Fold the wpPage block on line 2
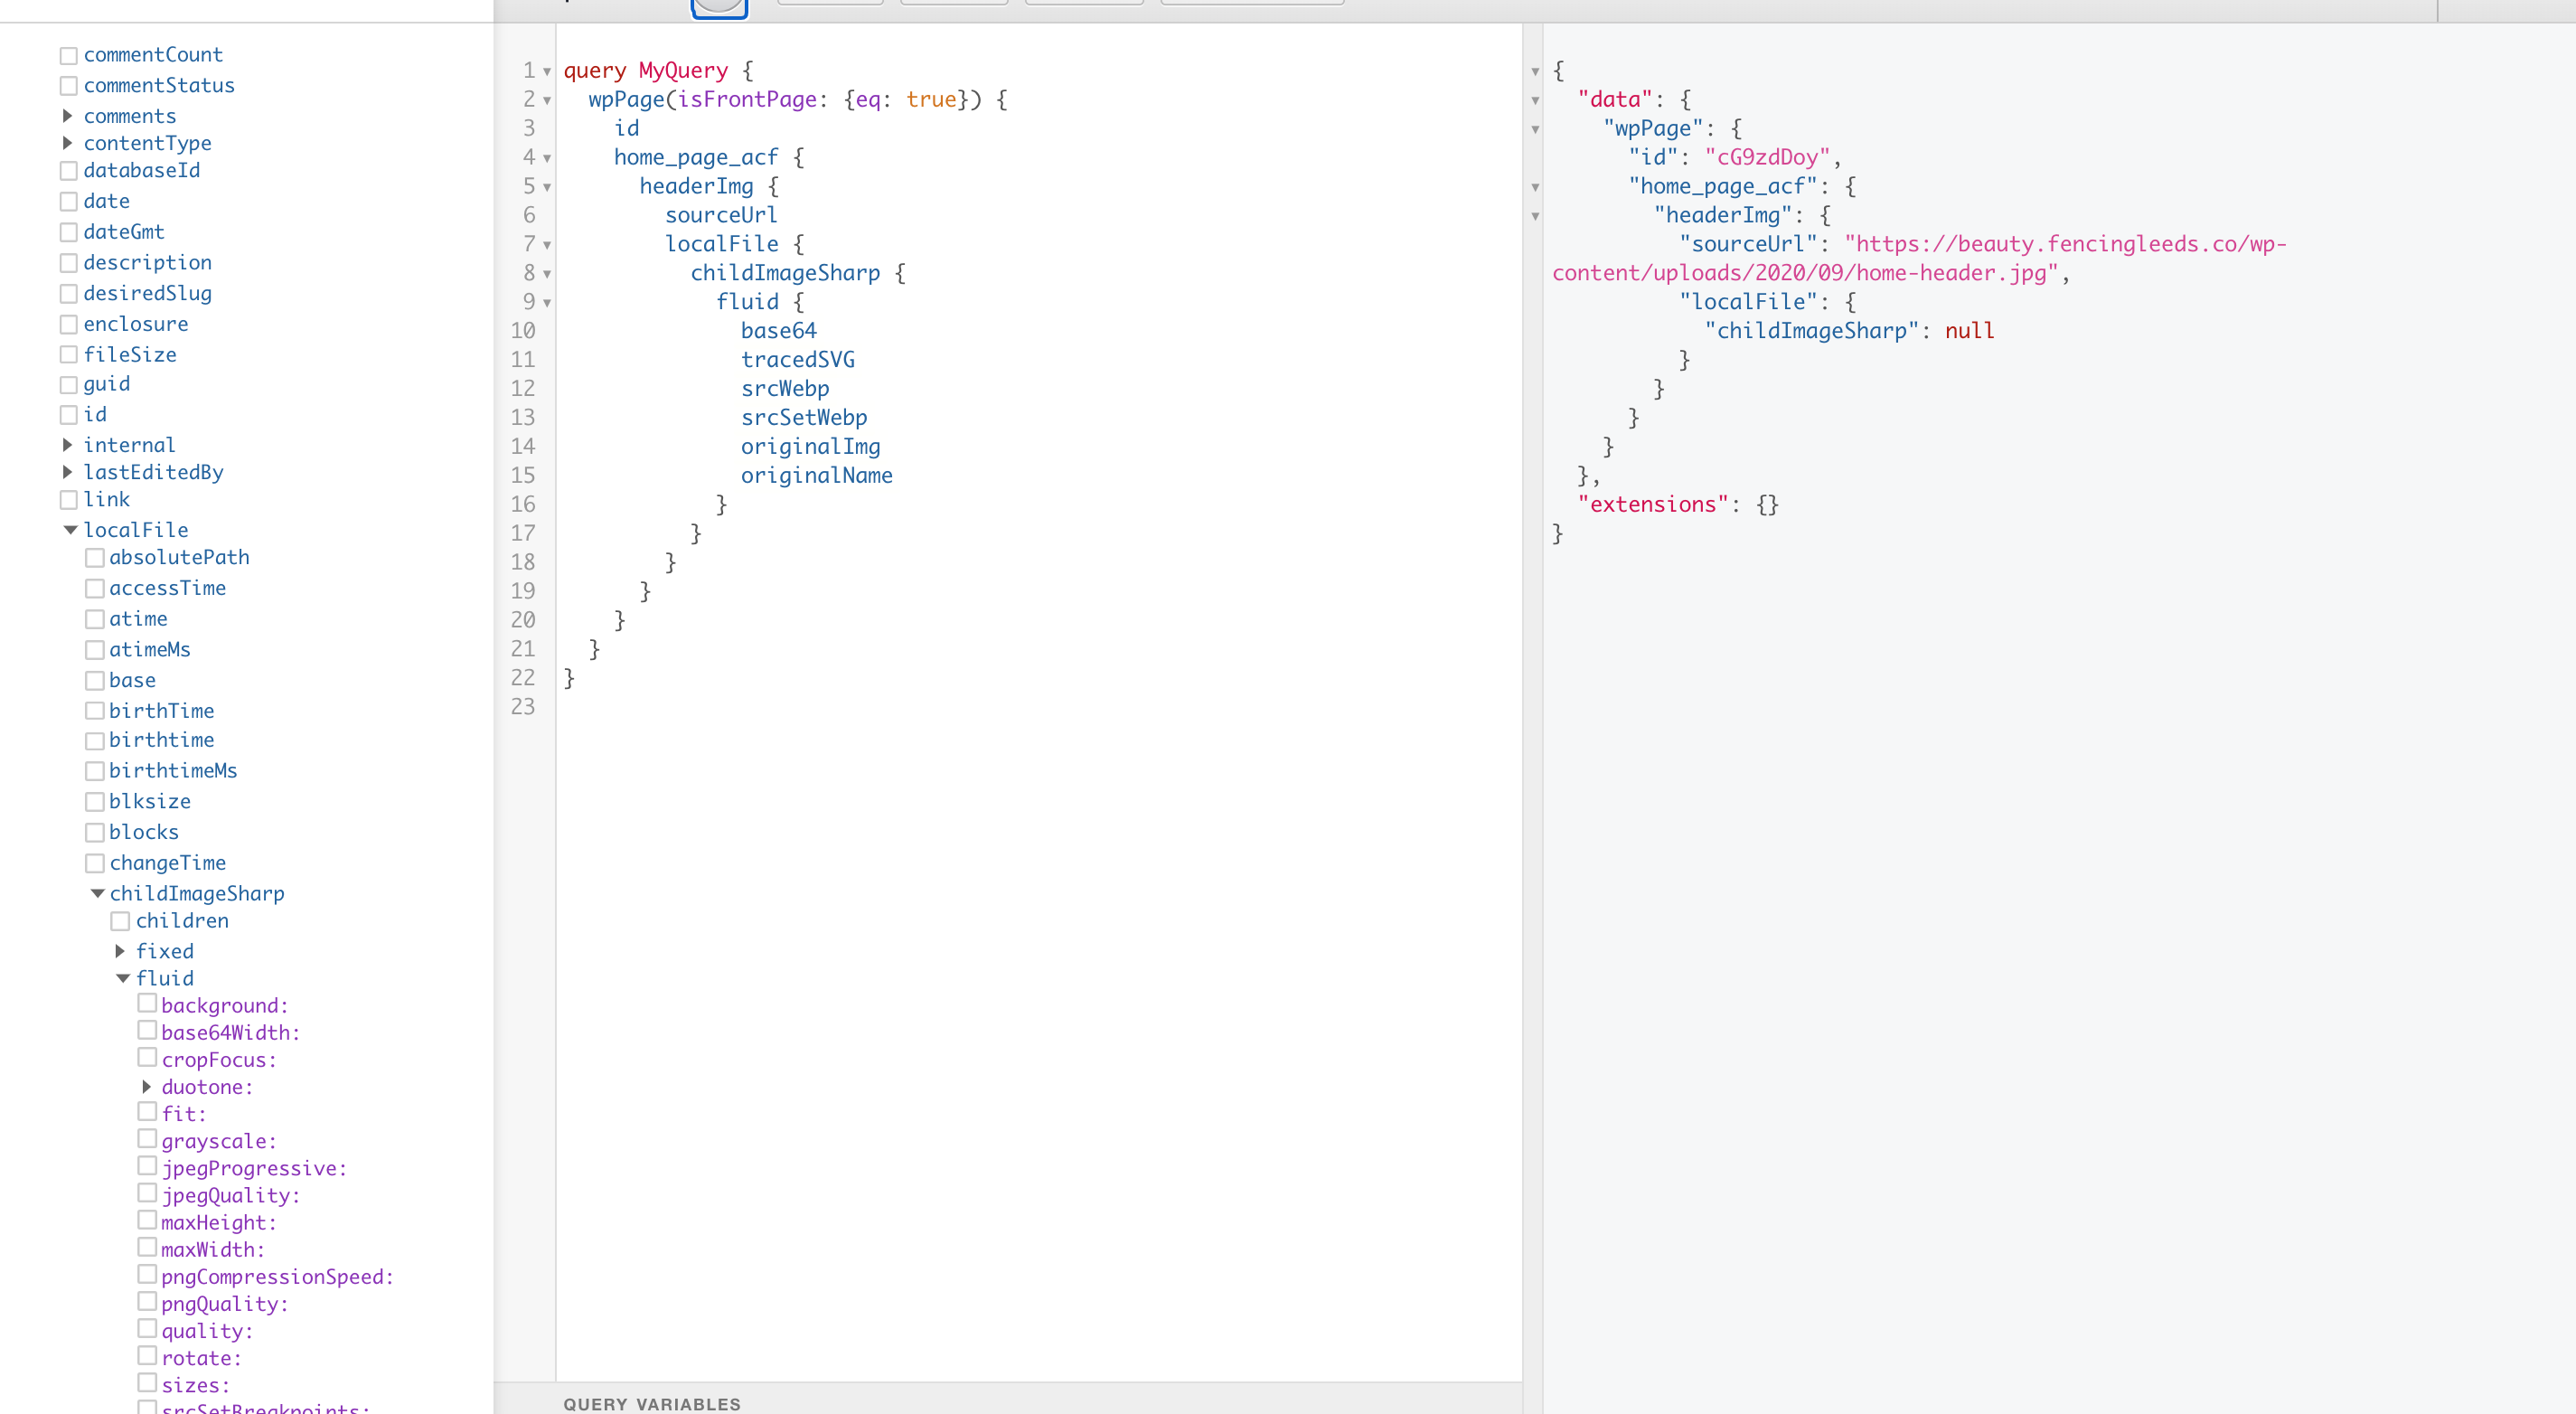This screenshot has height=1414, width=2576. (547, 101)
